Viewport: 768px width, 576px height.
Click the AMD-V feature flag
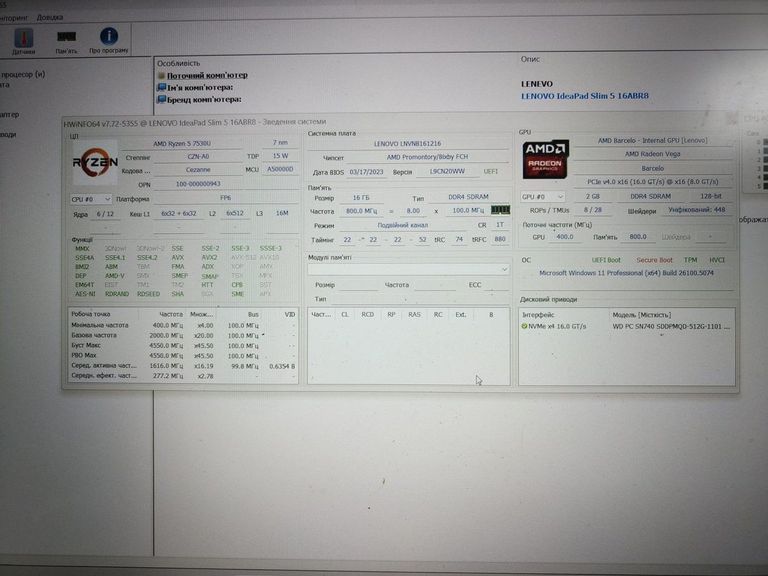(115, 276)
